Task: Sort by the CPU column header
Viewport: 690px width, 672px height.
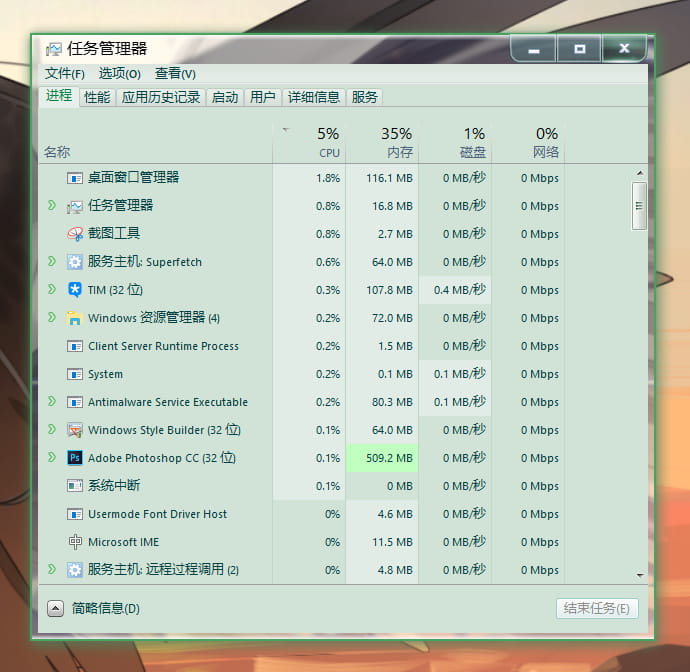Action: click(309, 143)
